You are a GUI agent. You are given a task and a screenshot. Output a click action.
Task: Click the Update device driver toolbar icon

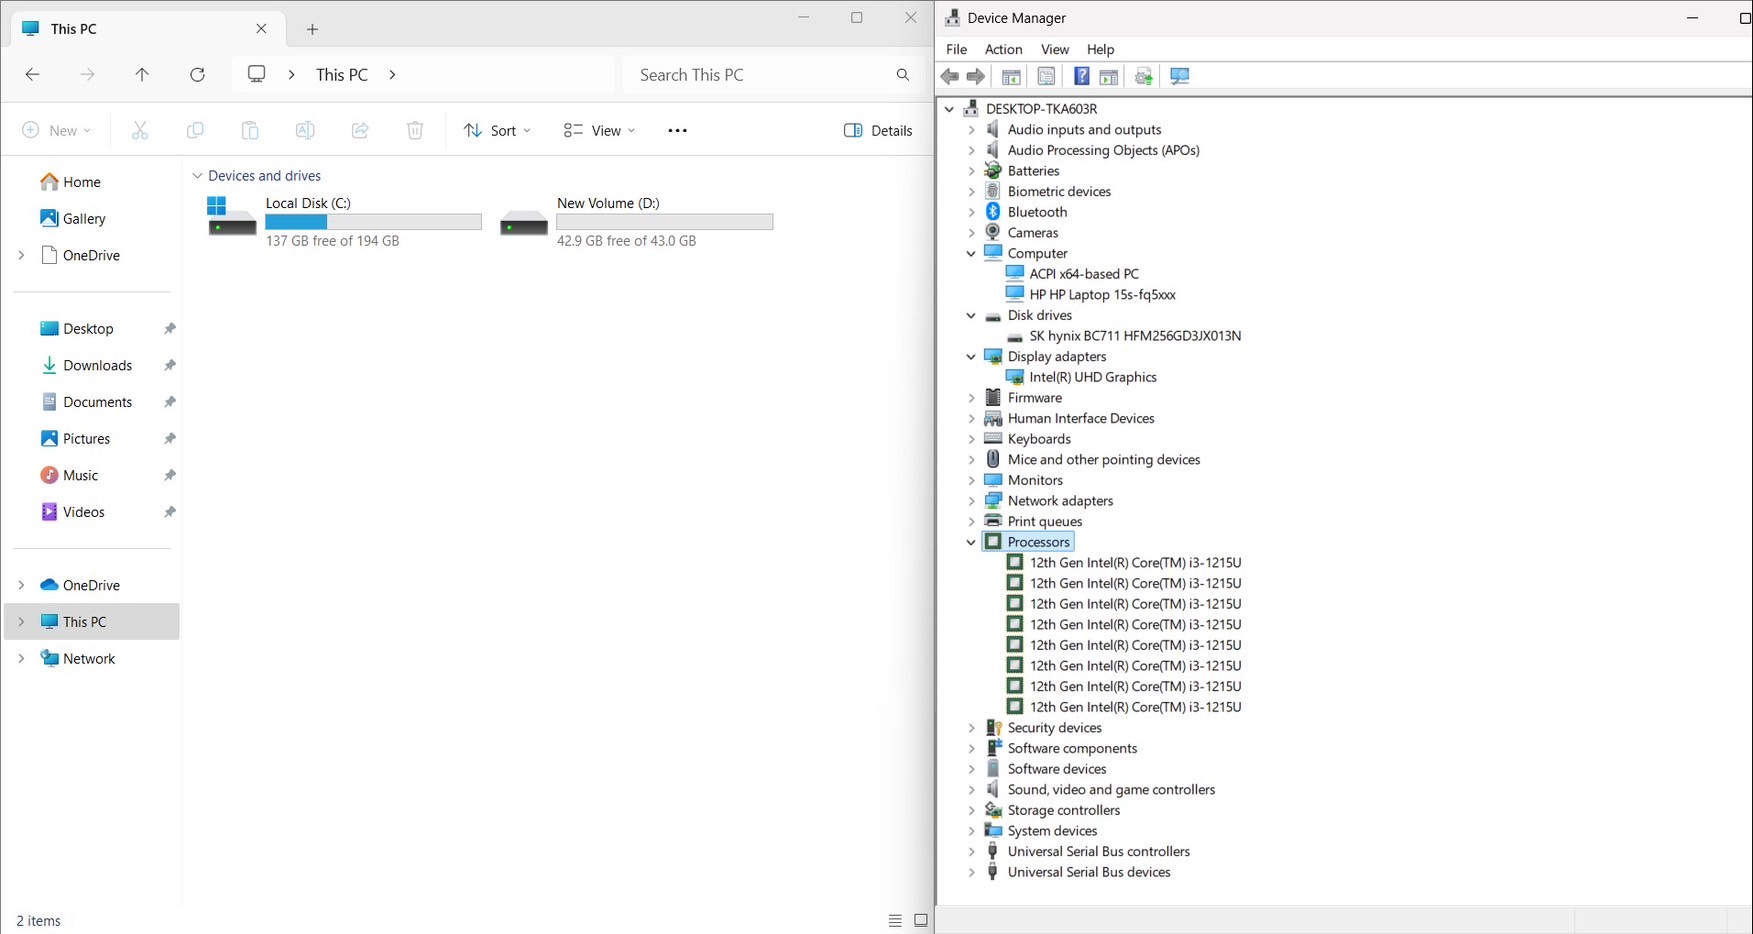point(1144,77)
